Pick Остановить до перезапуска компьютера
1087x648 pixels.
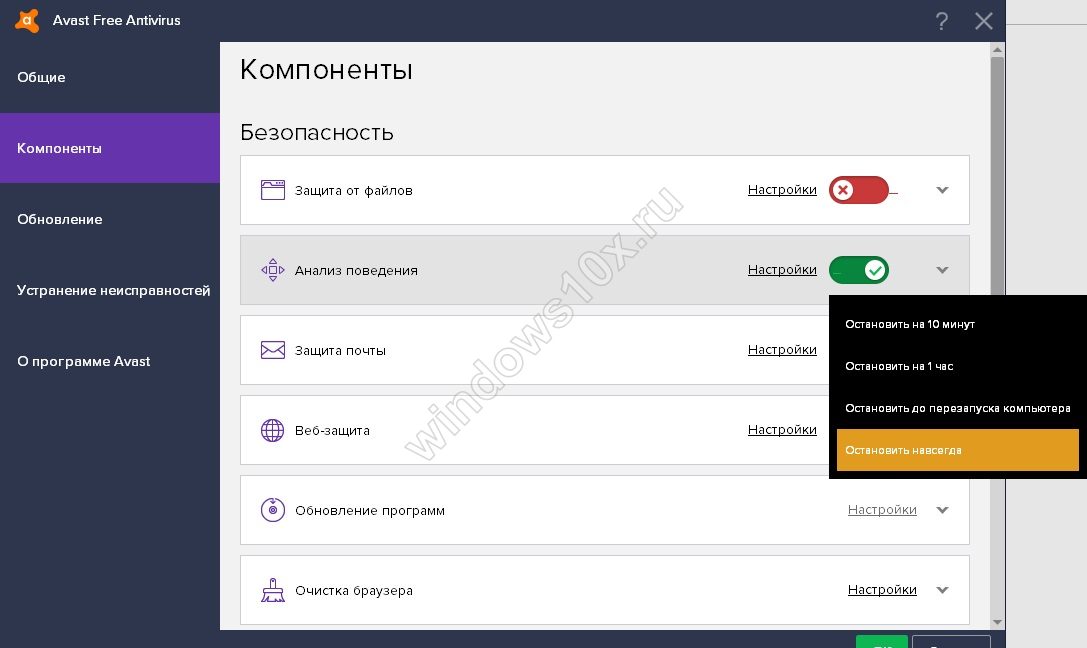tap(957, 408)
